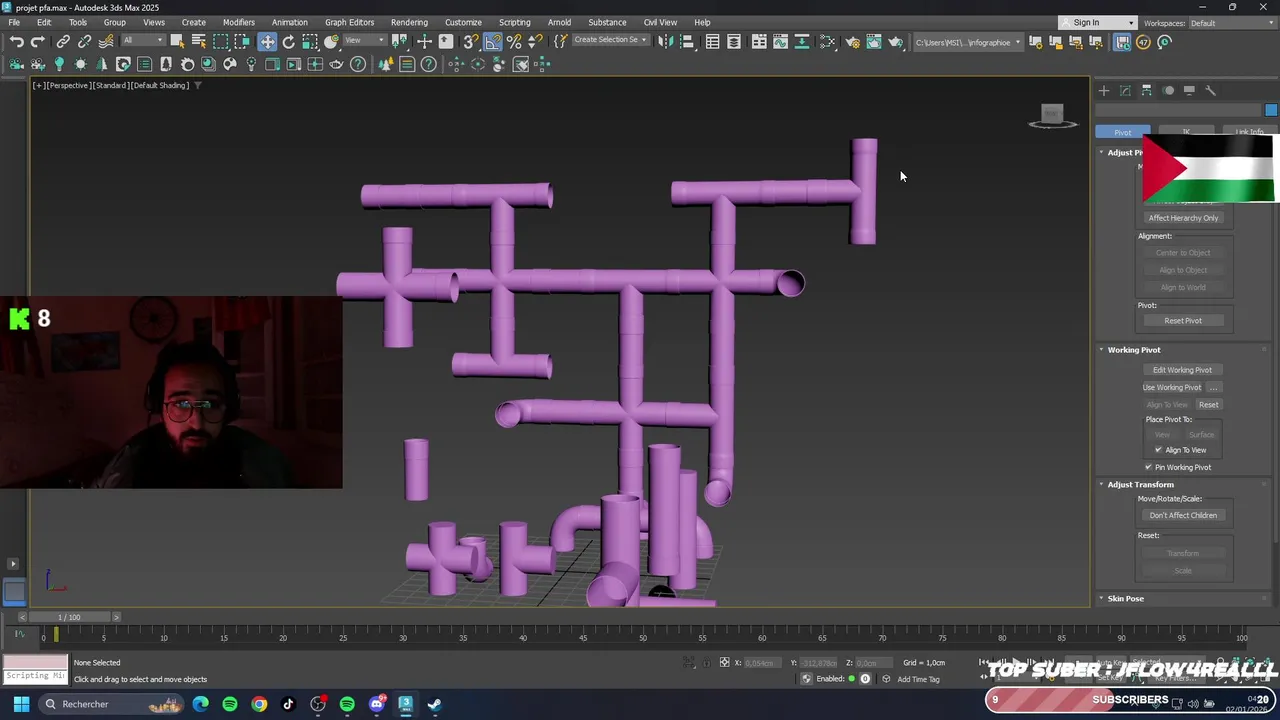The height and width of the screenshot is (720, 1280).
Task: Open the Render Setup teapot icon
Action: [x=852, y=42]
